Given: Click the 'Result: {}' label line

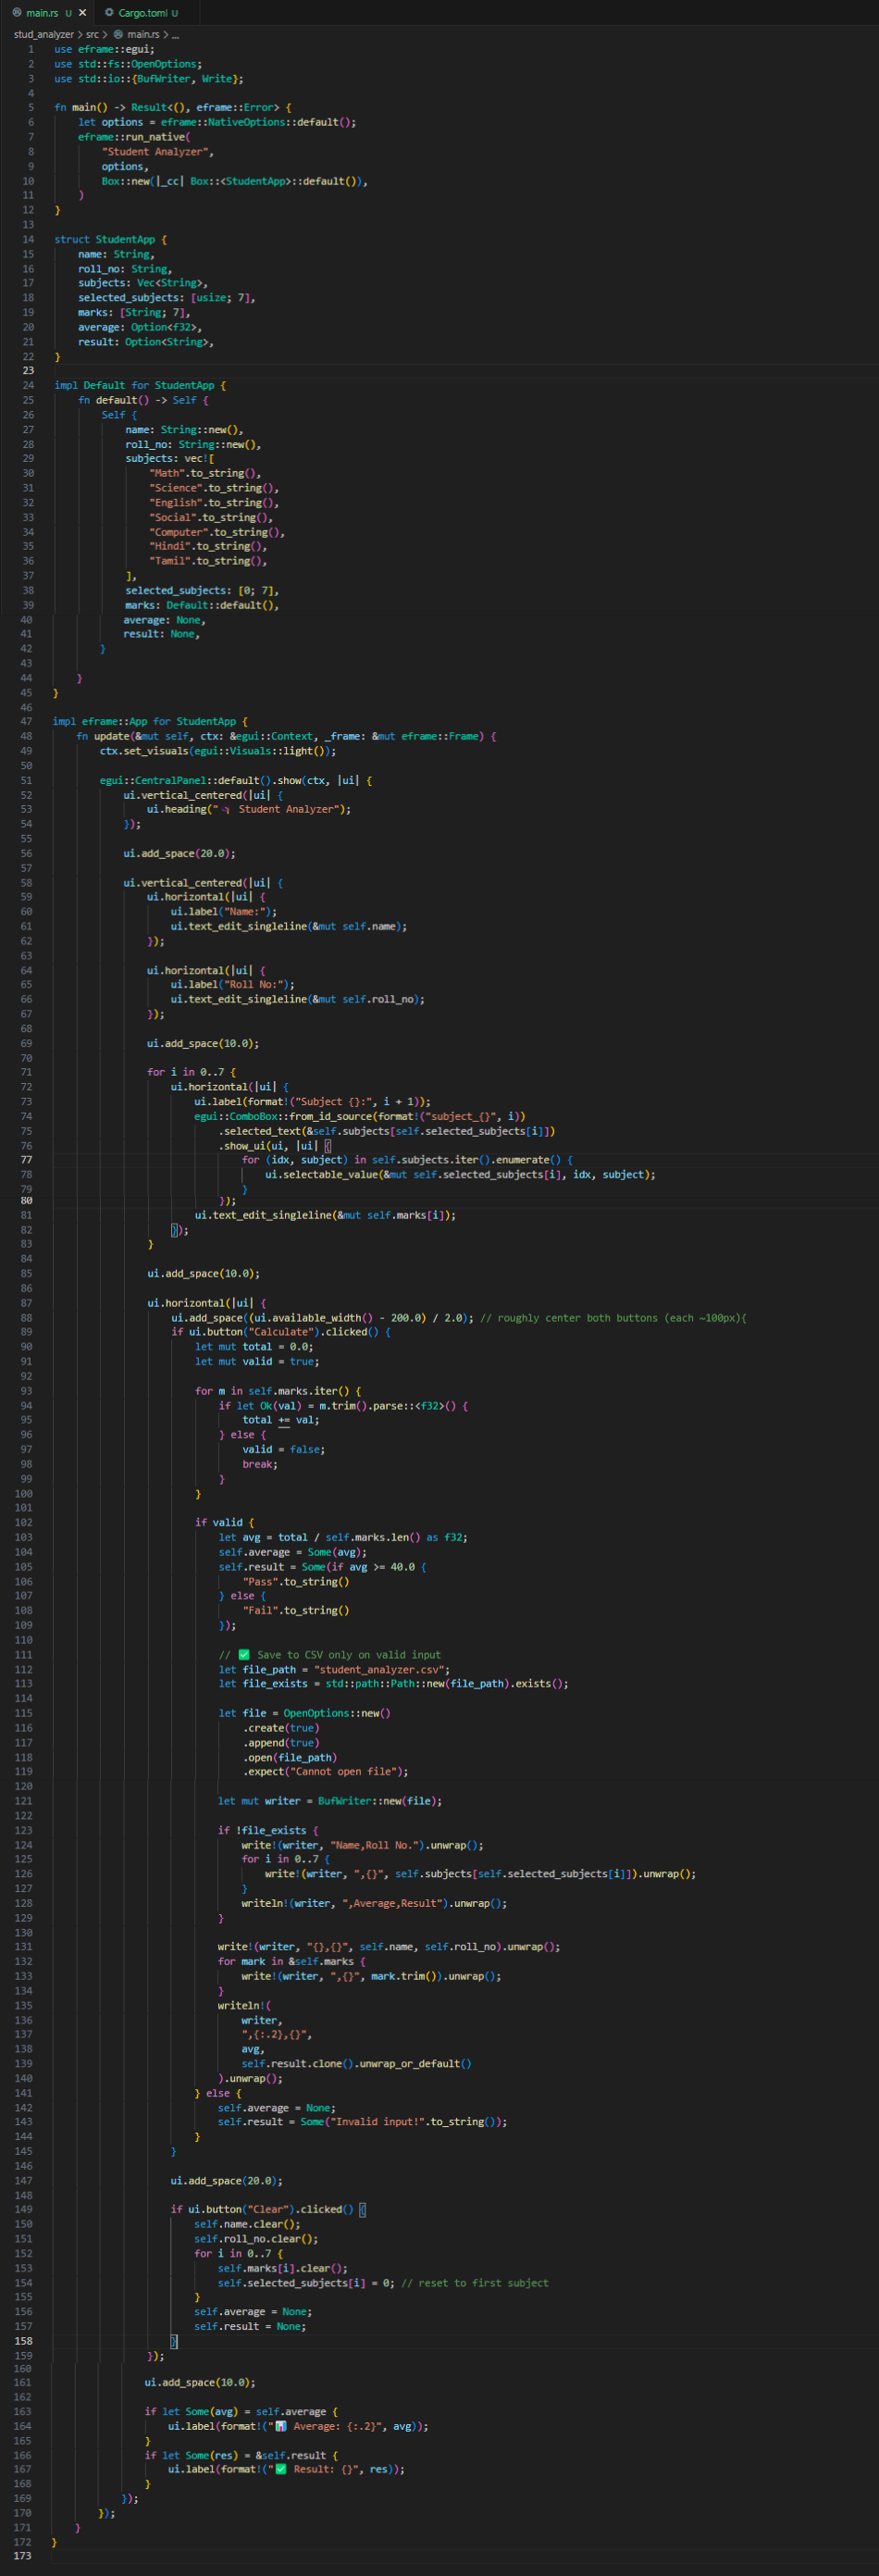Looking at the screenshot, I should click(286, 2469).
